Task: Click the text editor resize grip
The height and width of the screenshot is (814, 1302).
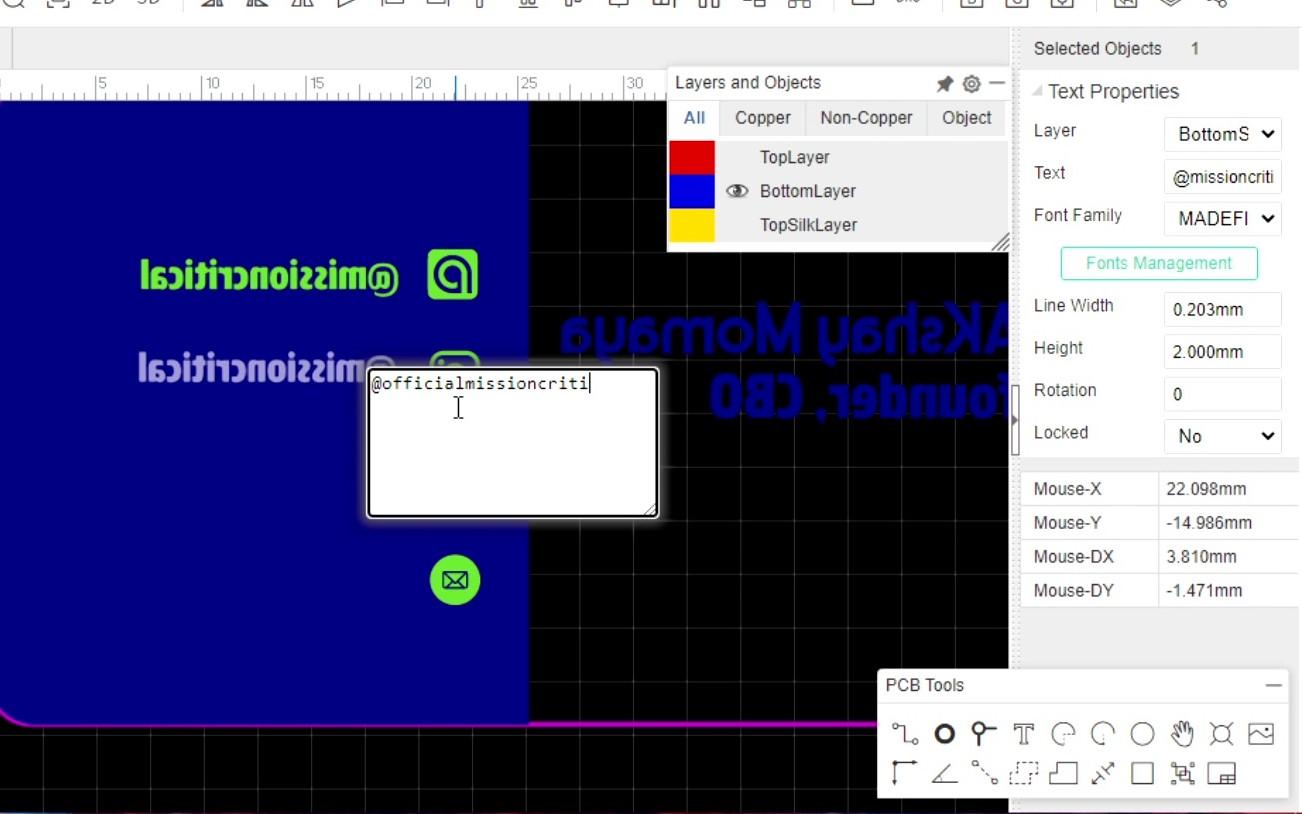Action: coord(650,509)
